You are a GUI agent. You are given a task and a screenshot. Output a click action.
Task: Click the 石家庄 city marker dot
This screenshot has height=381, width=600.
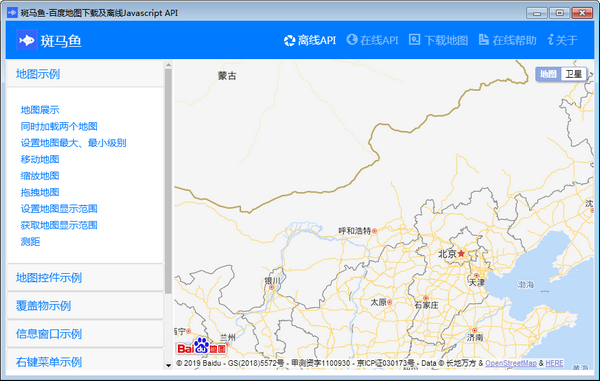(426, 298)
